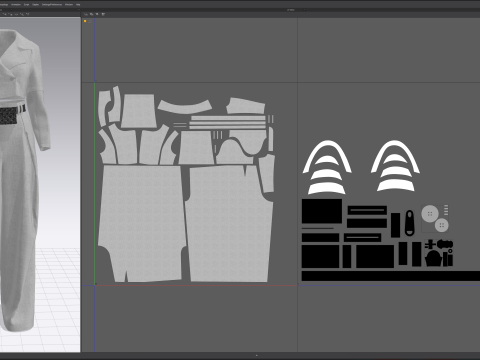Open the Settings/Preferences menu

pos(52,5)
